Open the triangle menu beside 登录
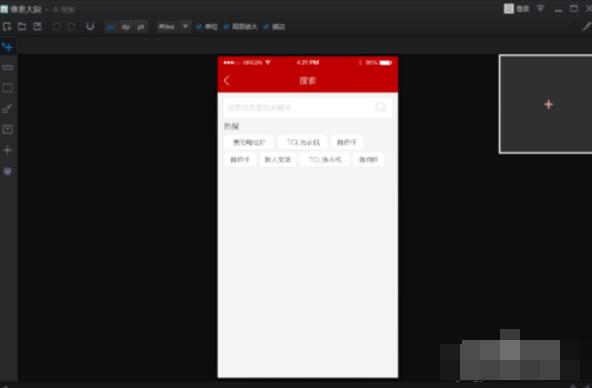Image resolution: width=592 pixels, height=388 pixels. coord(540,8)
